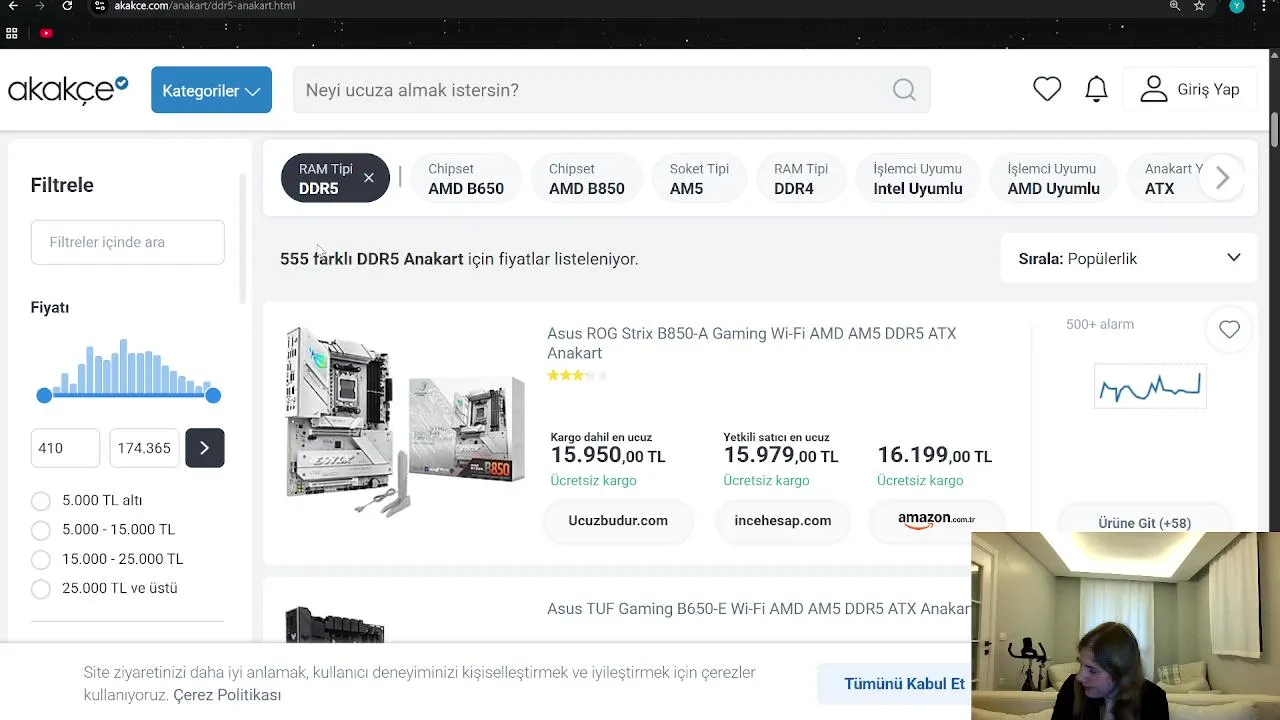
Task: Click the 16.199,00 TL price
Action: pos(934,456)
